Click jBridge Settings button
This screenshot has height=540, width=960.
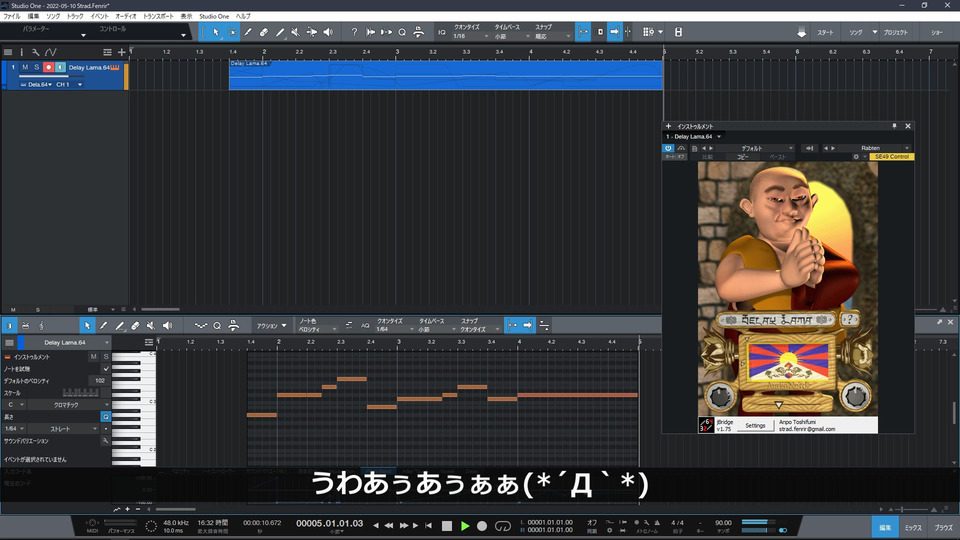click(755, 426)
